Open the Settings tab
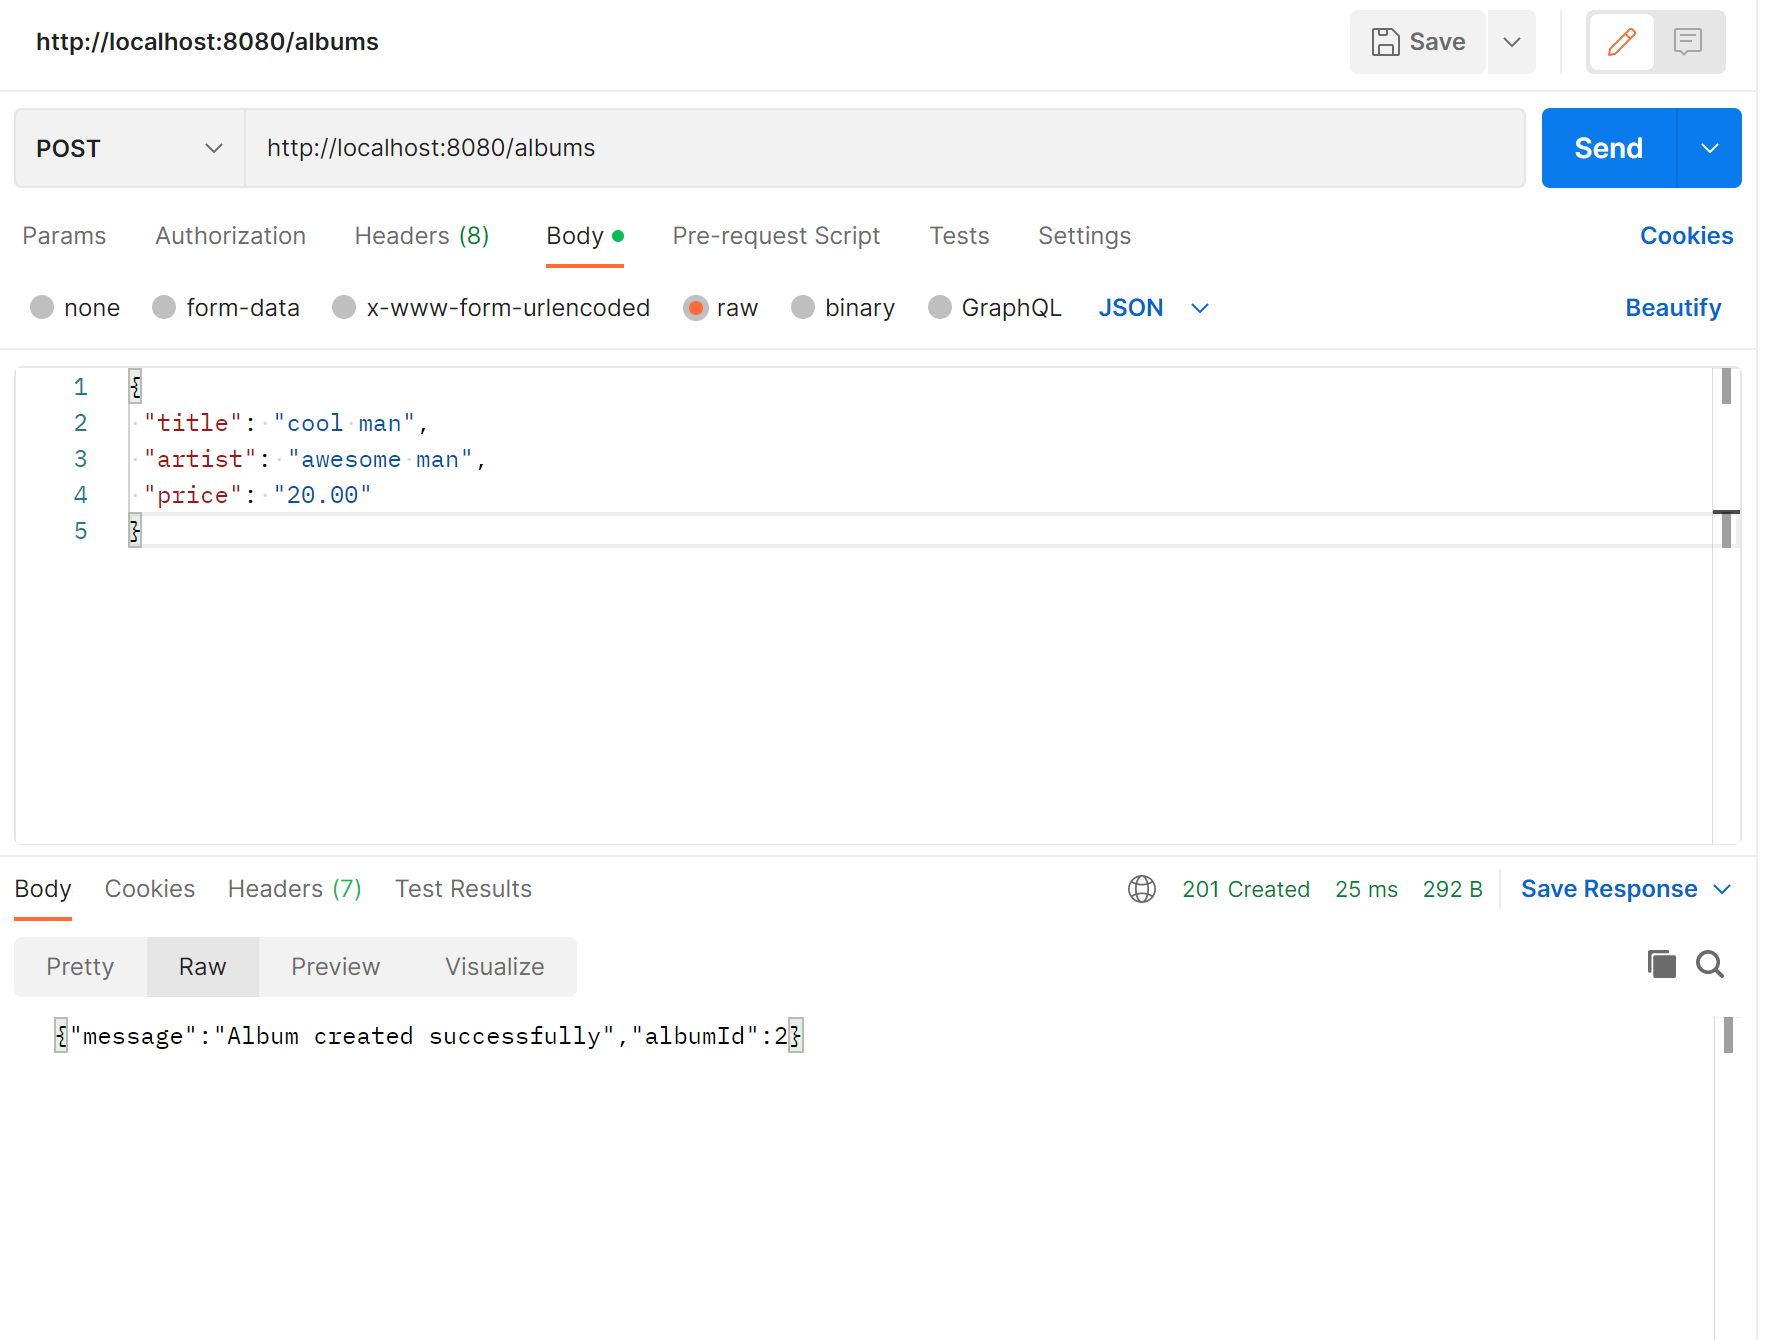Screen dimensions: 1770x1340 1084,236
